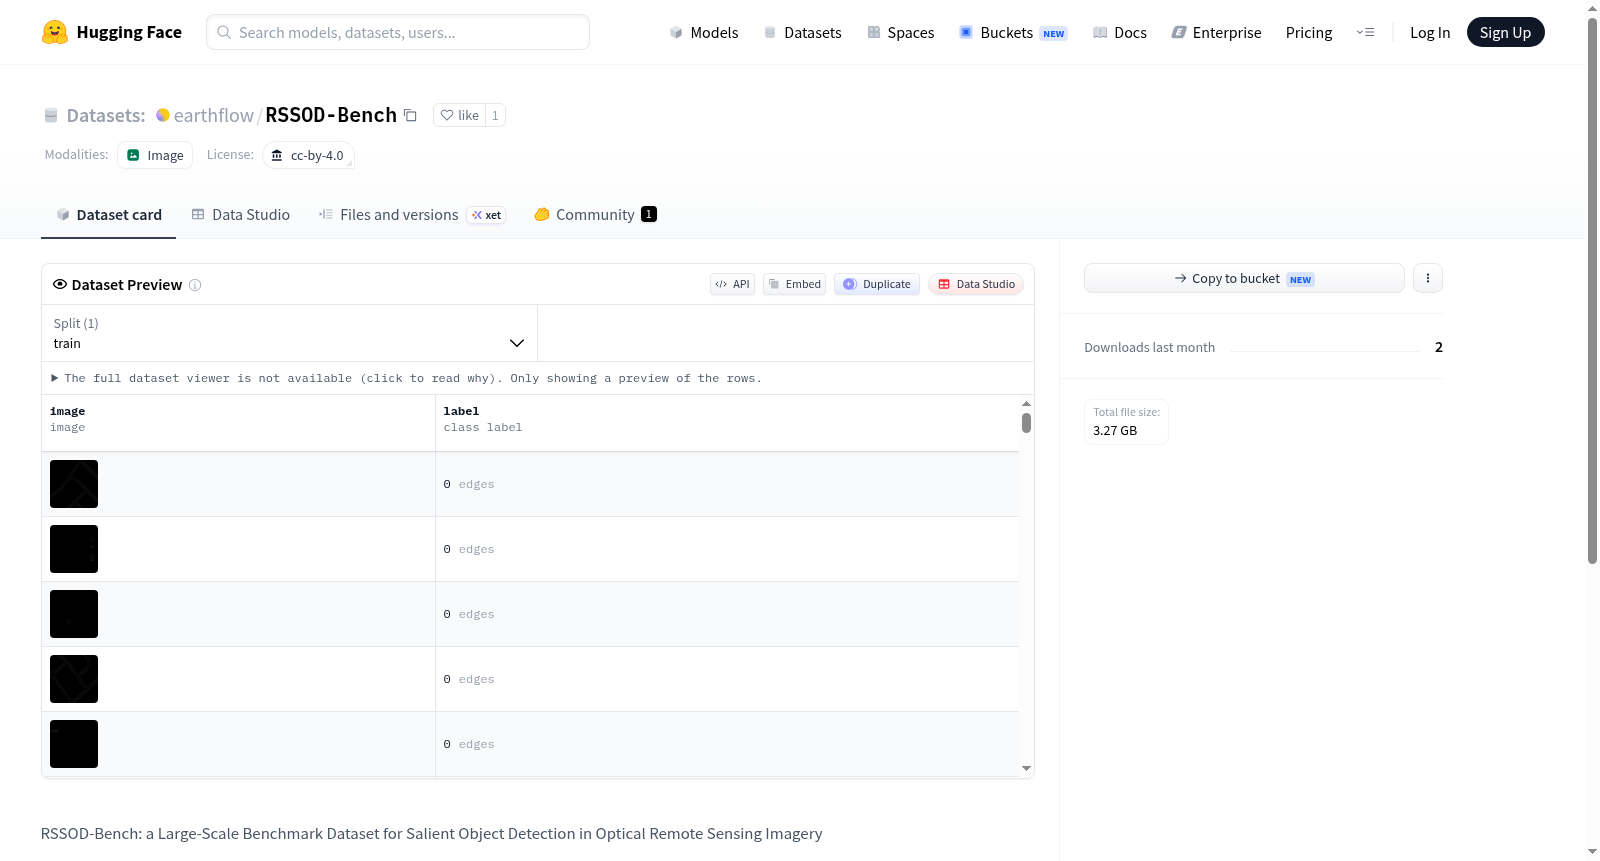Open the navigation overflow menu icon
The height and width of the screenshot is (861, 1600).
tap(1365, 32)
